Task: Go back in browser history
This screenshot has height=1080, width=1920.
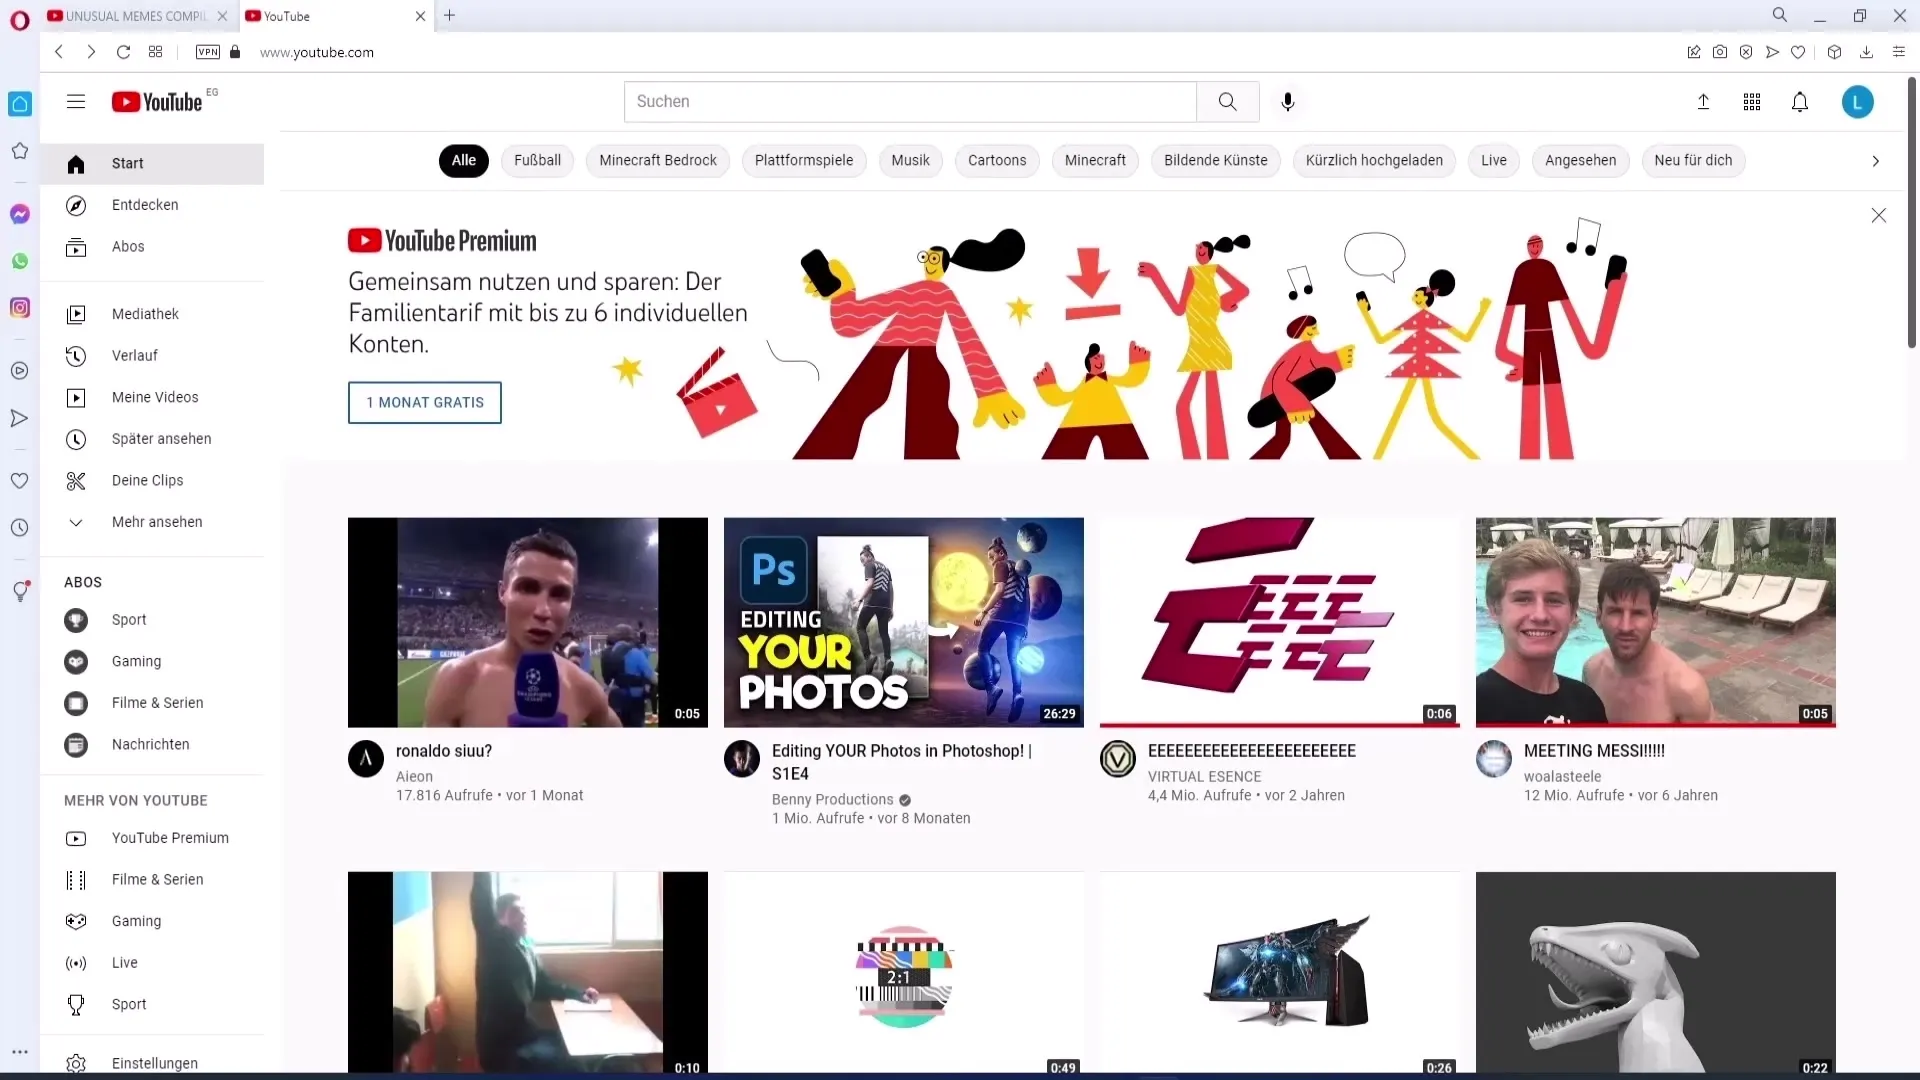Action: (59, 52)
